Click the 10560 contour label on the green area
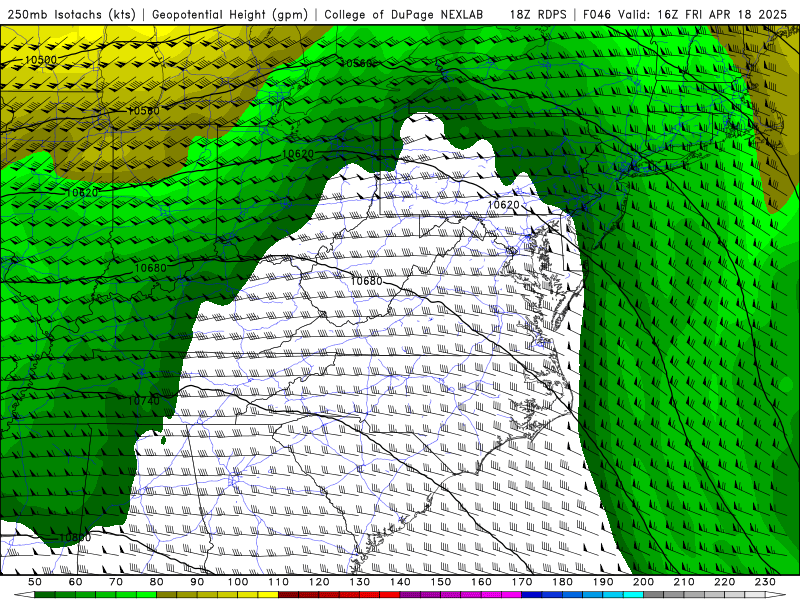Screen dimensions: 800x600 (x=356, y=63)
